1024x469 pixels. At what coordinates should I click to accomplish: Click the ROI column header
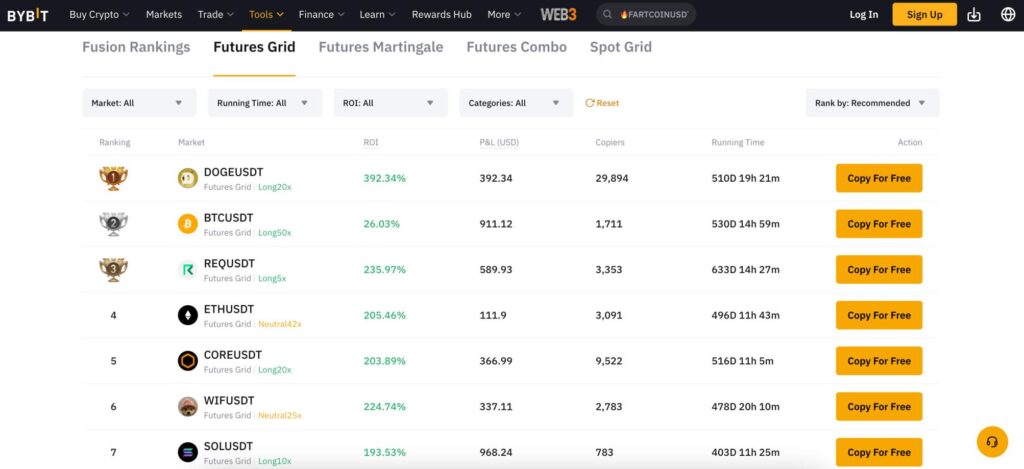click(371, 142)
